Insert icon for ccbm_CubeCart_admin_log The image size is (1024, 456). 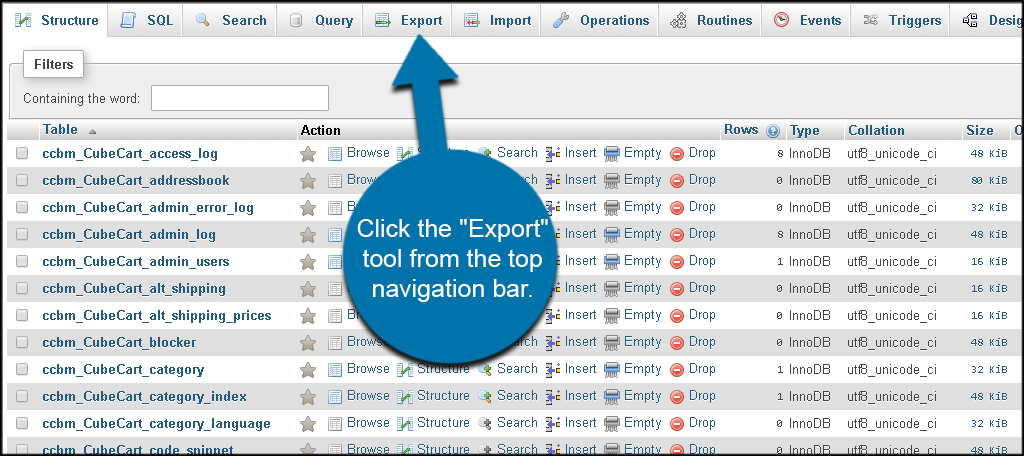point(553,235)
